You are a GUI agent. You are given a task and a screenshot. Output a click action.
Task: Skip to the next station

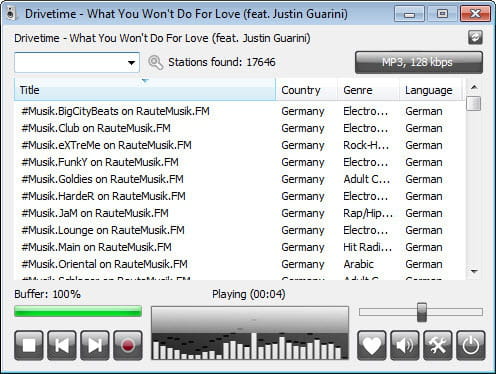click(x=95, y=345)
